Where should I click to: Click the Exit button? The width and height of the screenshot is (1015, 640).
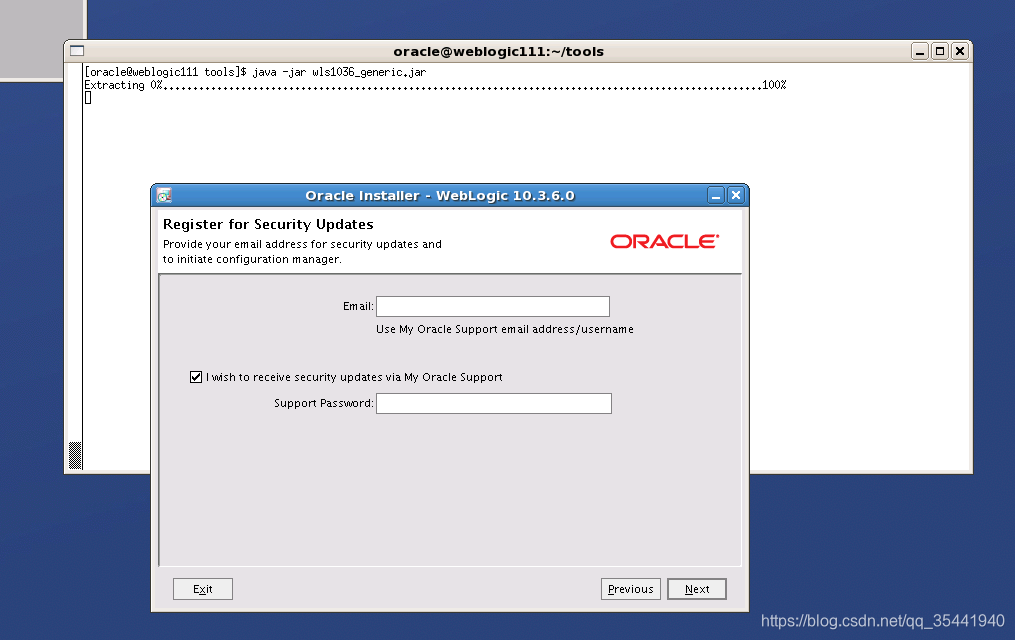(x=203, y=589)
